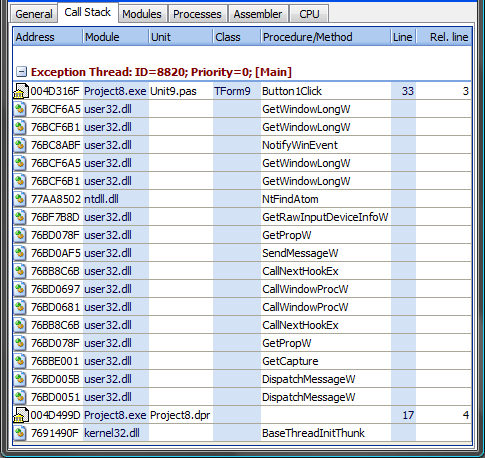Click module icon for address 76BBE001
485x458 pixels.
(20, 361)
